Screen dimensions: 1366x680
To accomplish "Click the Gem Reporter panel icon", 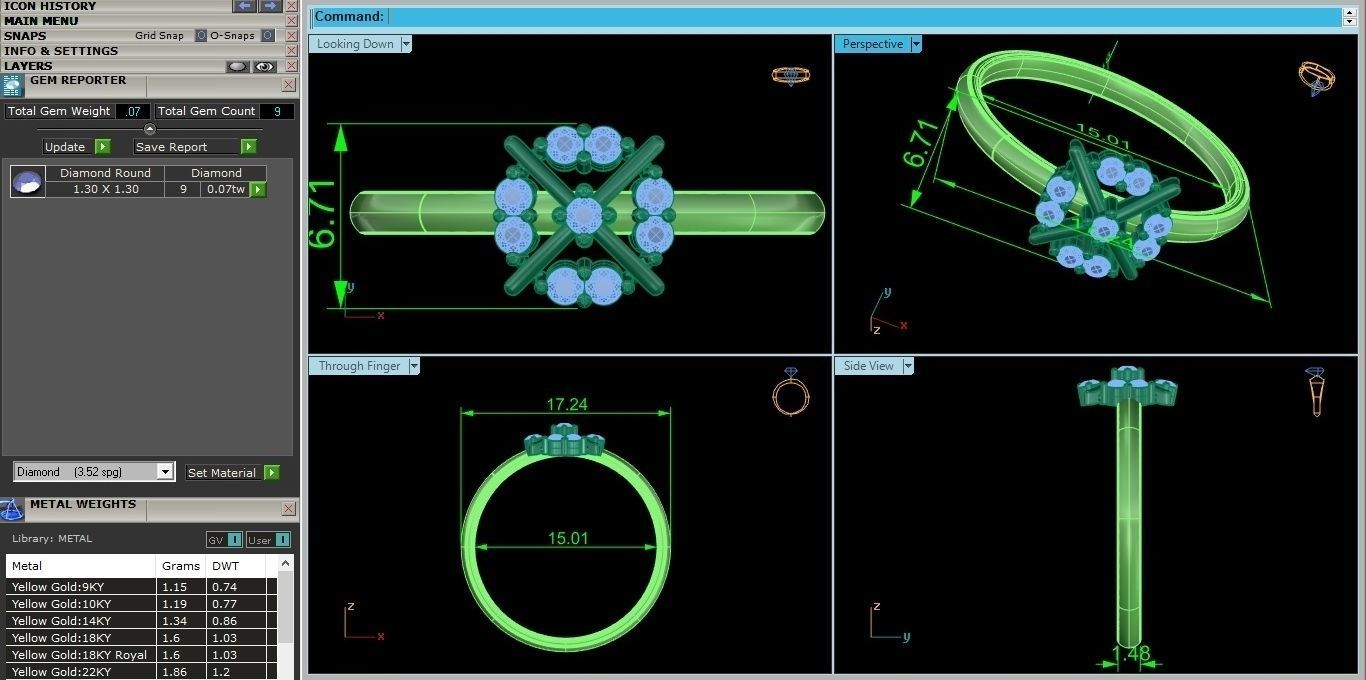I will point(12,86).
